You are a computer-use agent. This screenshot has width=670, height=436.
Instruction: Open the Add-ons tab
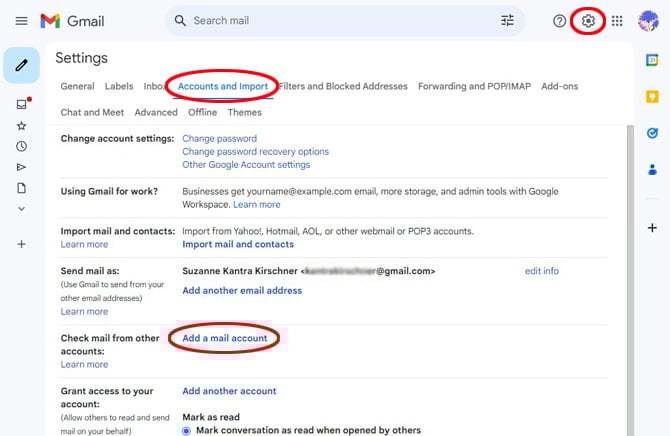coord(560,86)
